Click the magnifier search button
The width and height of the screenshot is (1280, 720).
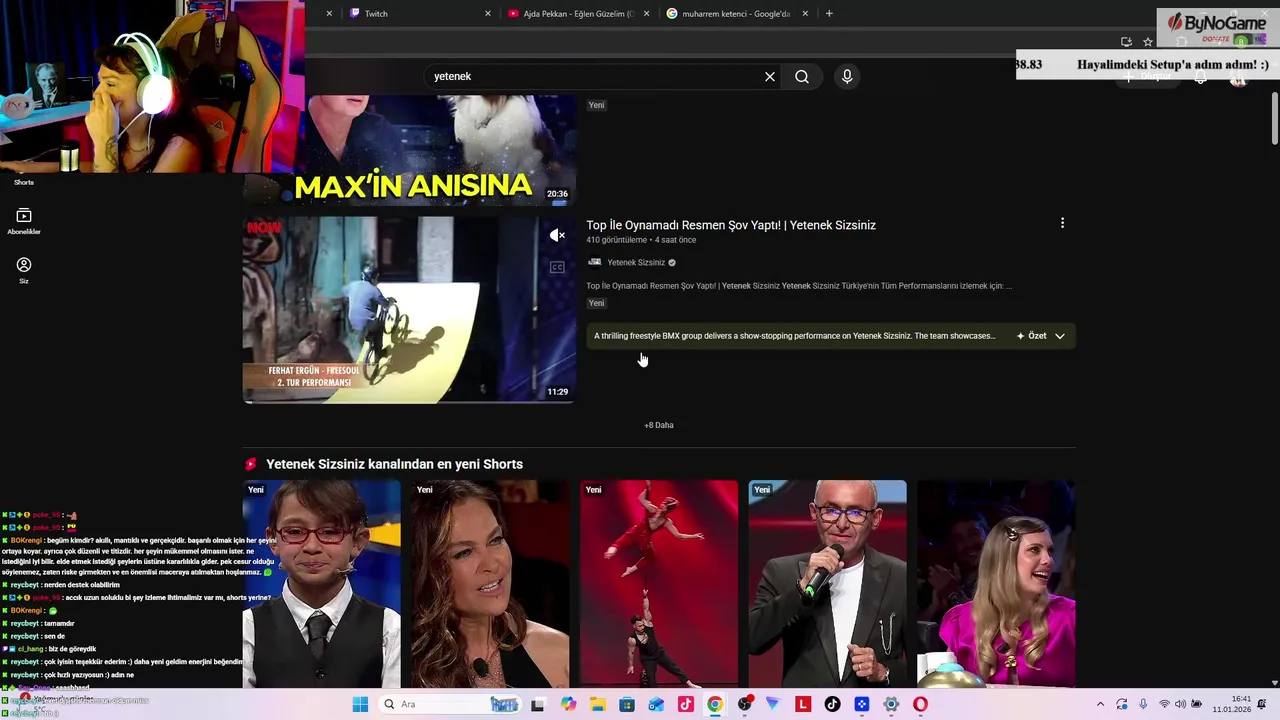click(802, 77)
